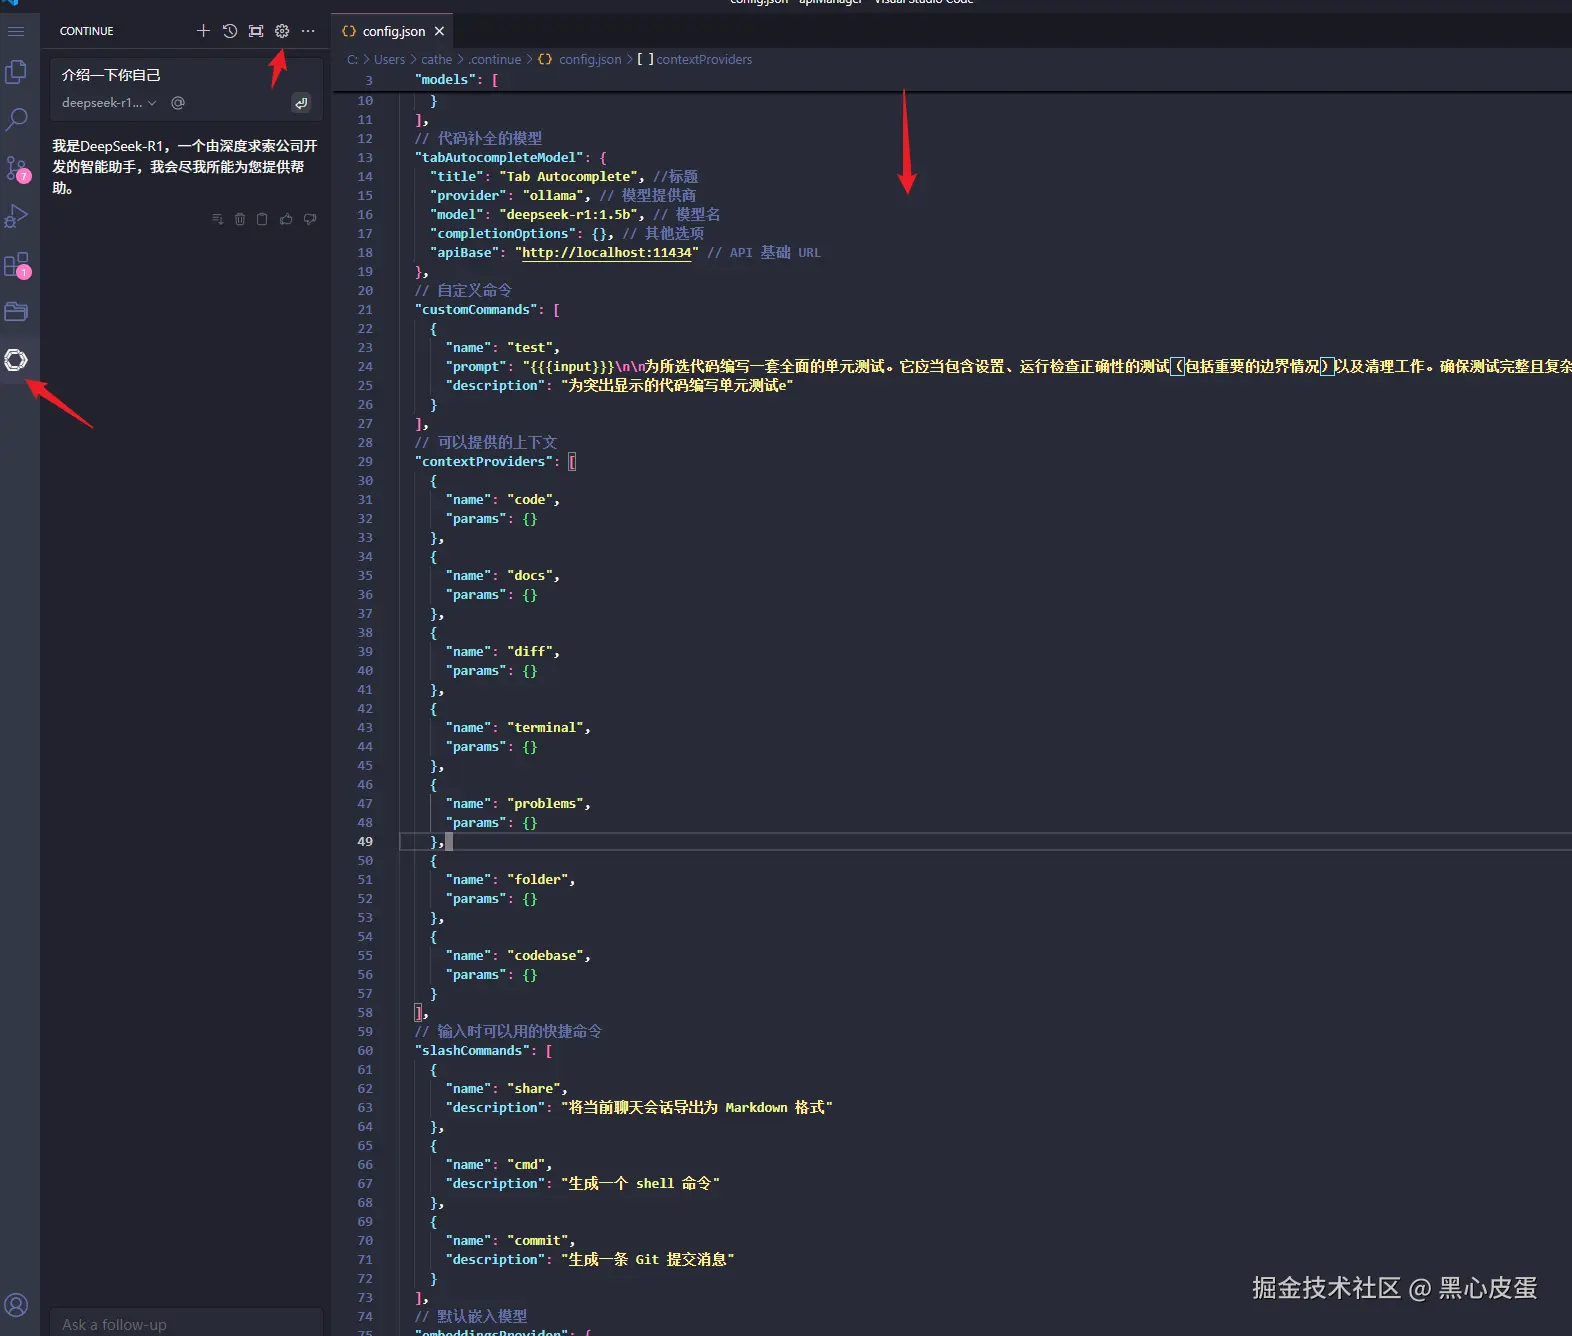The image size is (1572, 1336).
Task: Give thumbs up to the response
Action: (286, 219)
